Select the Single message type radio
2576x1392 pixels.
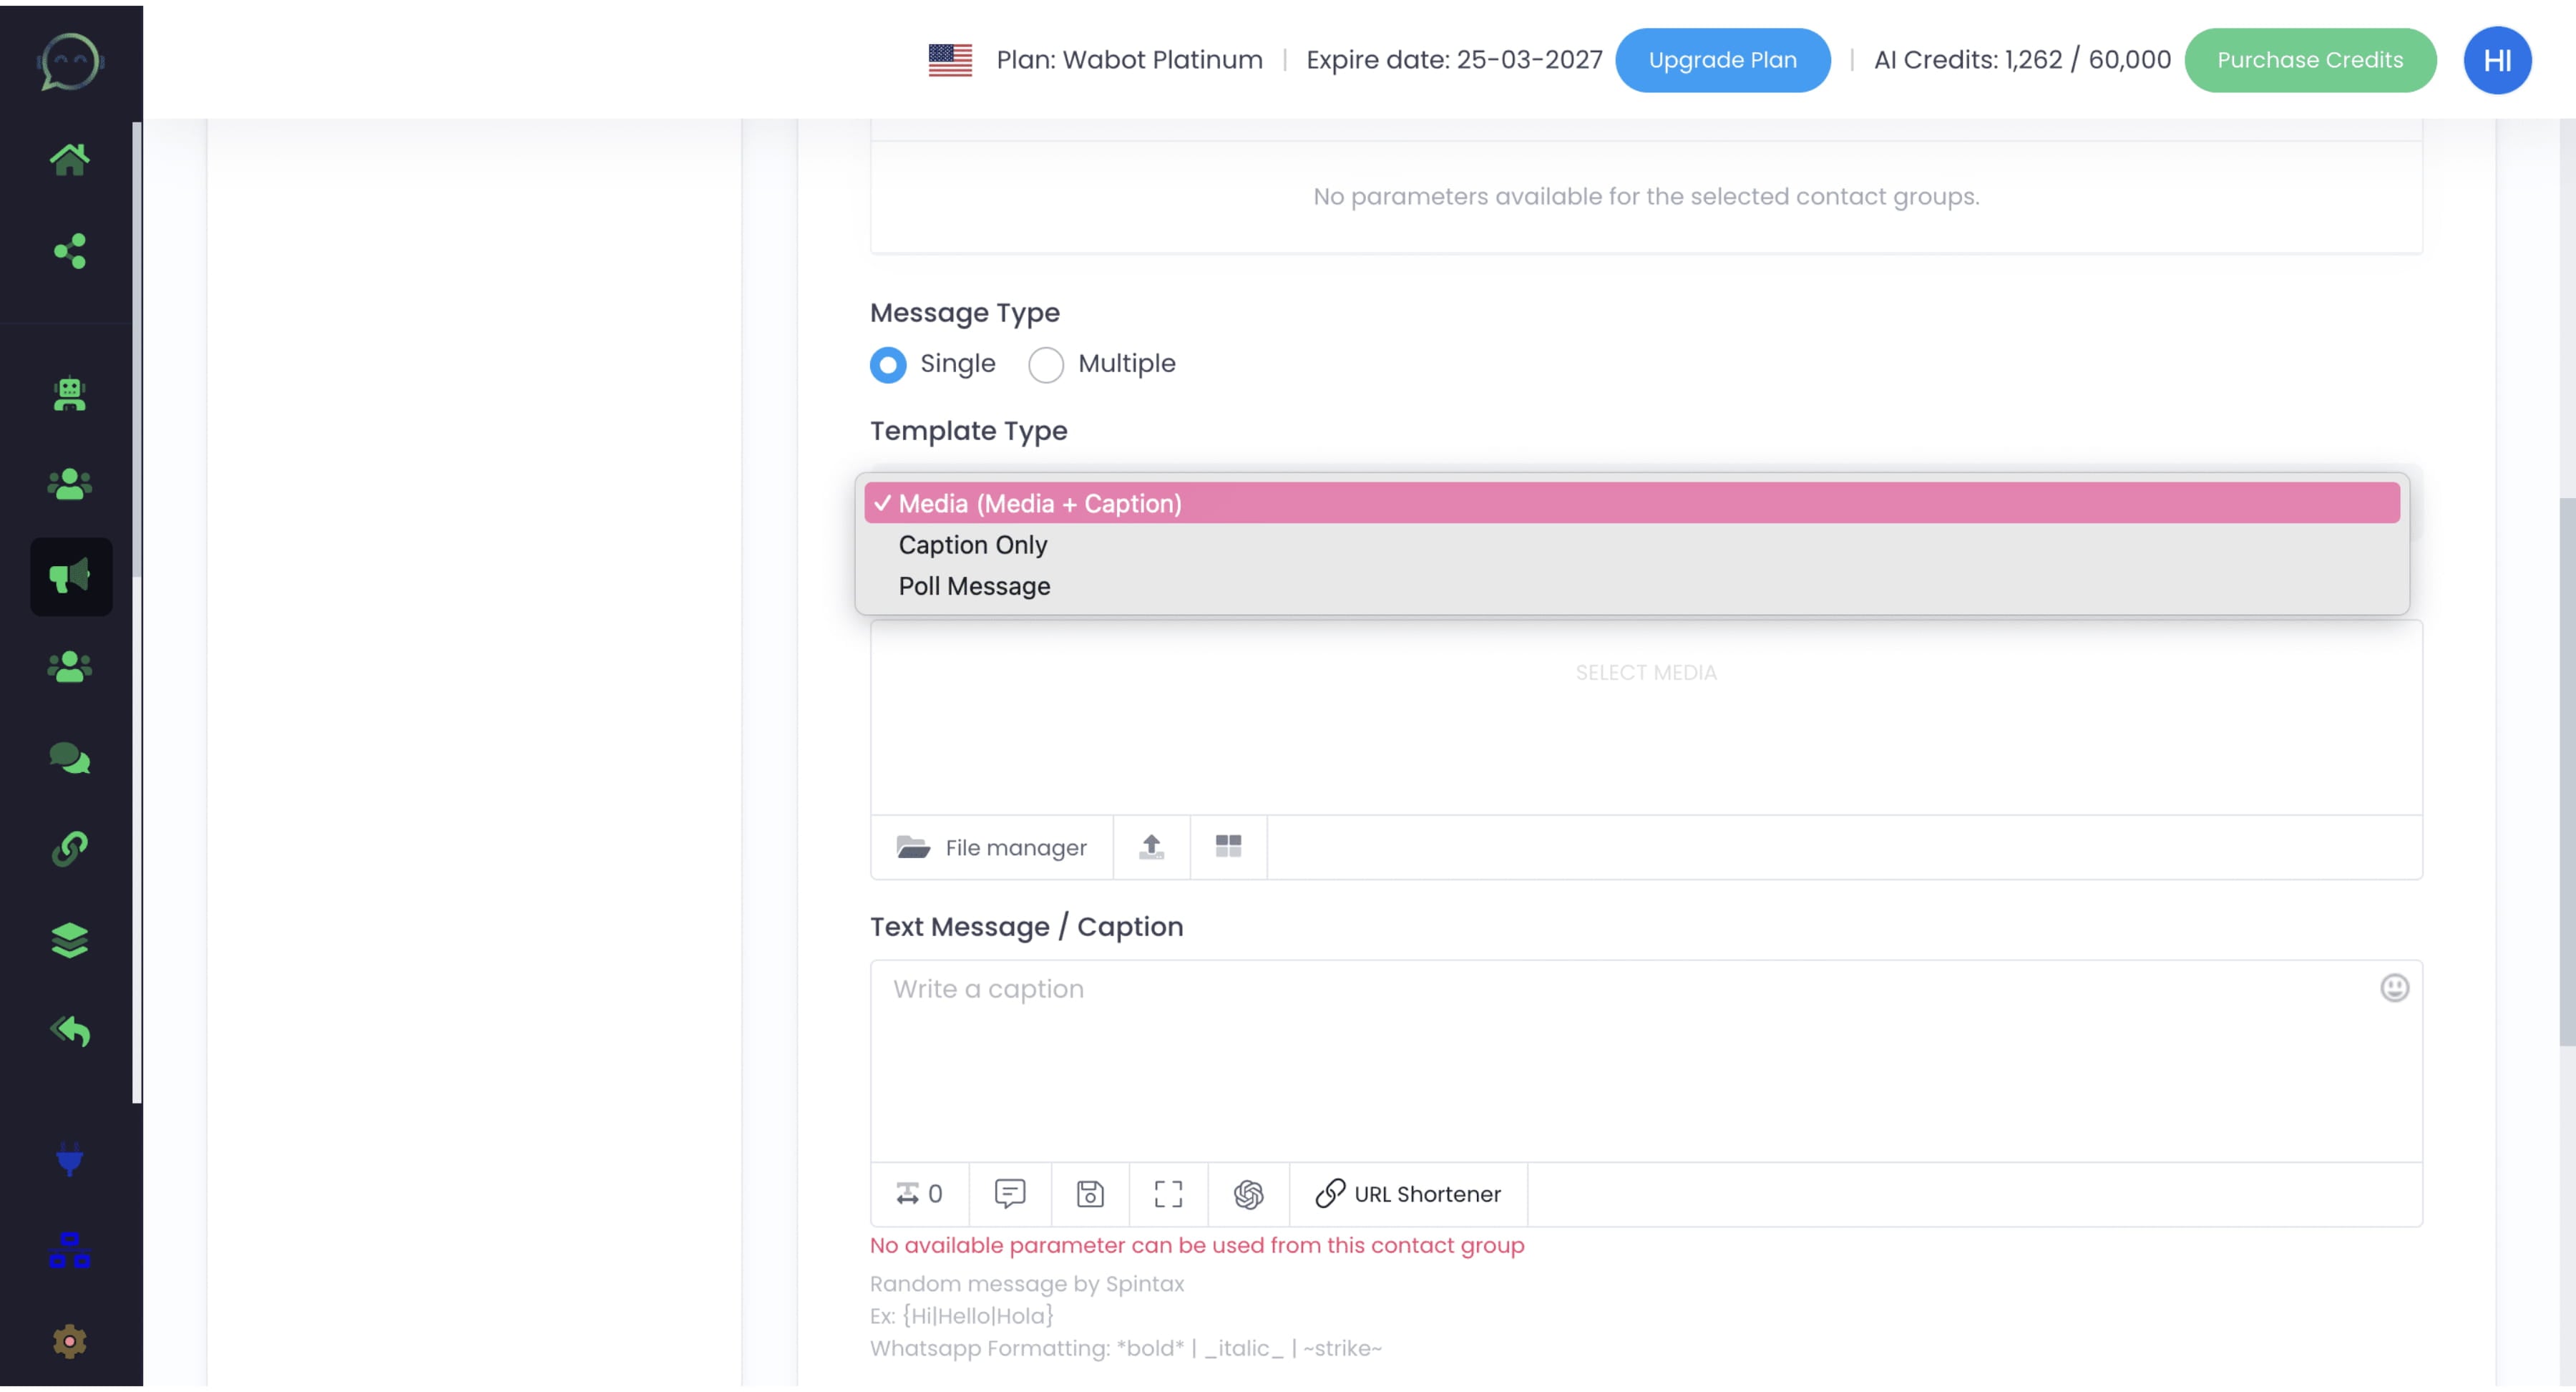coord(888,364)
